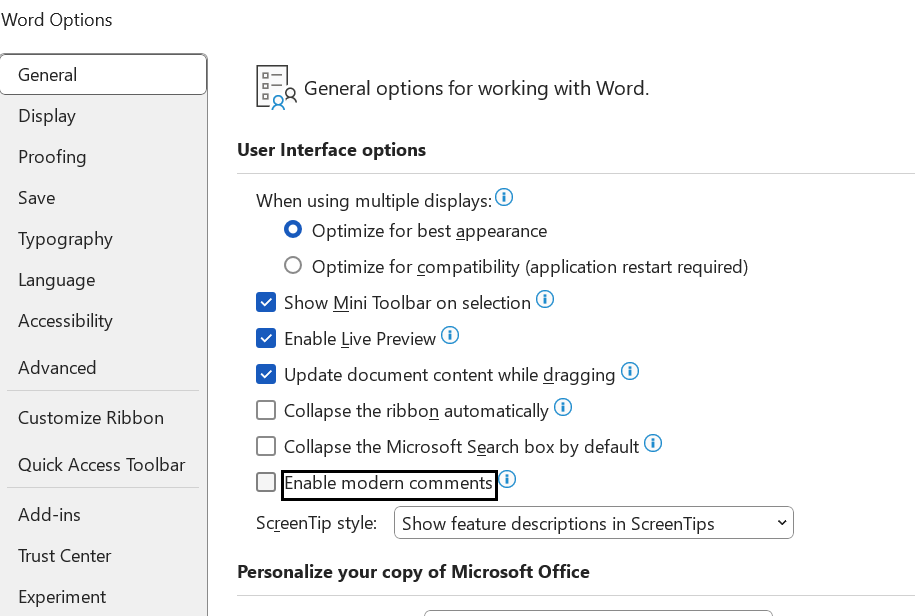Click info icon next to Enable Live Preview
The height and width of the screenshot is (616, 915).
(450, 336)
